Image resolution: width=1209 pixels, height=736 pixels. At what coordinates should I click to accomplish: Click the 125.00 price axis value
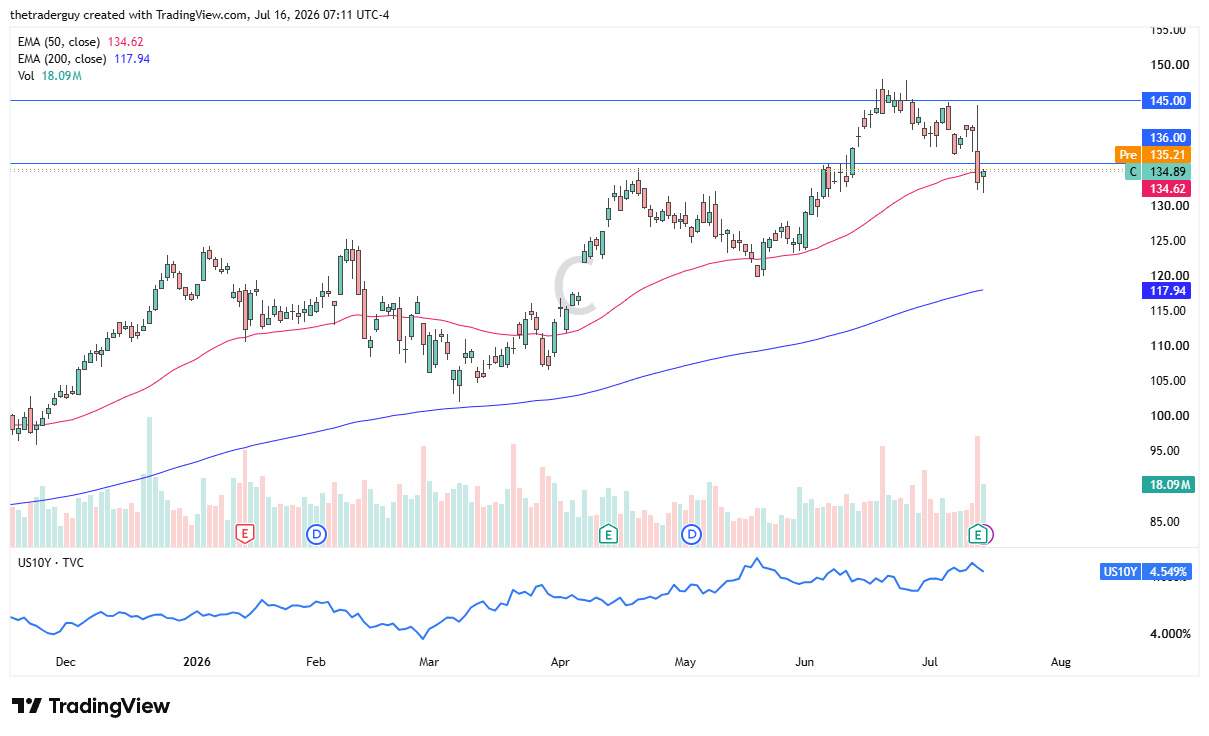click(x=1168, y=241)
